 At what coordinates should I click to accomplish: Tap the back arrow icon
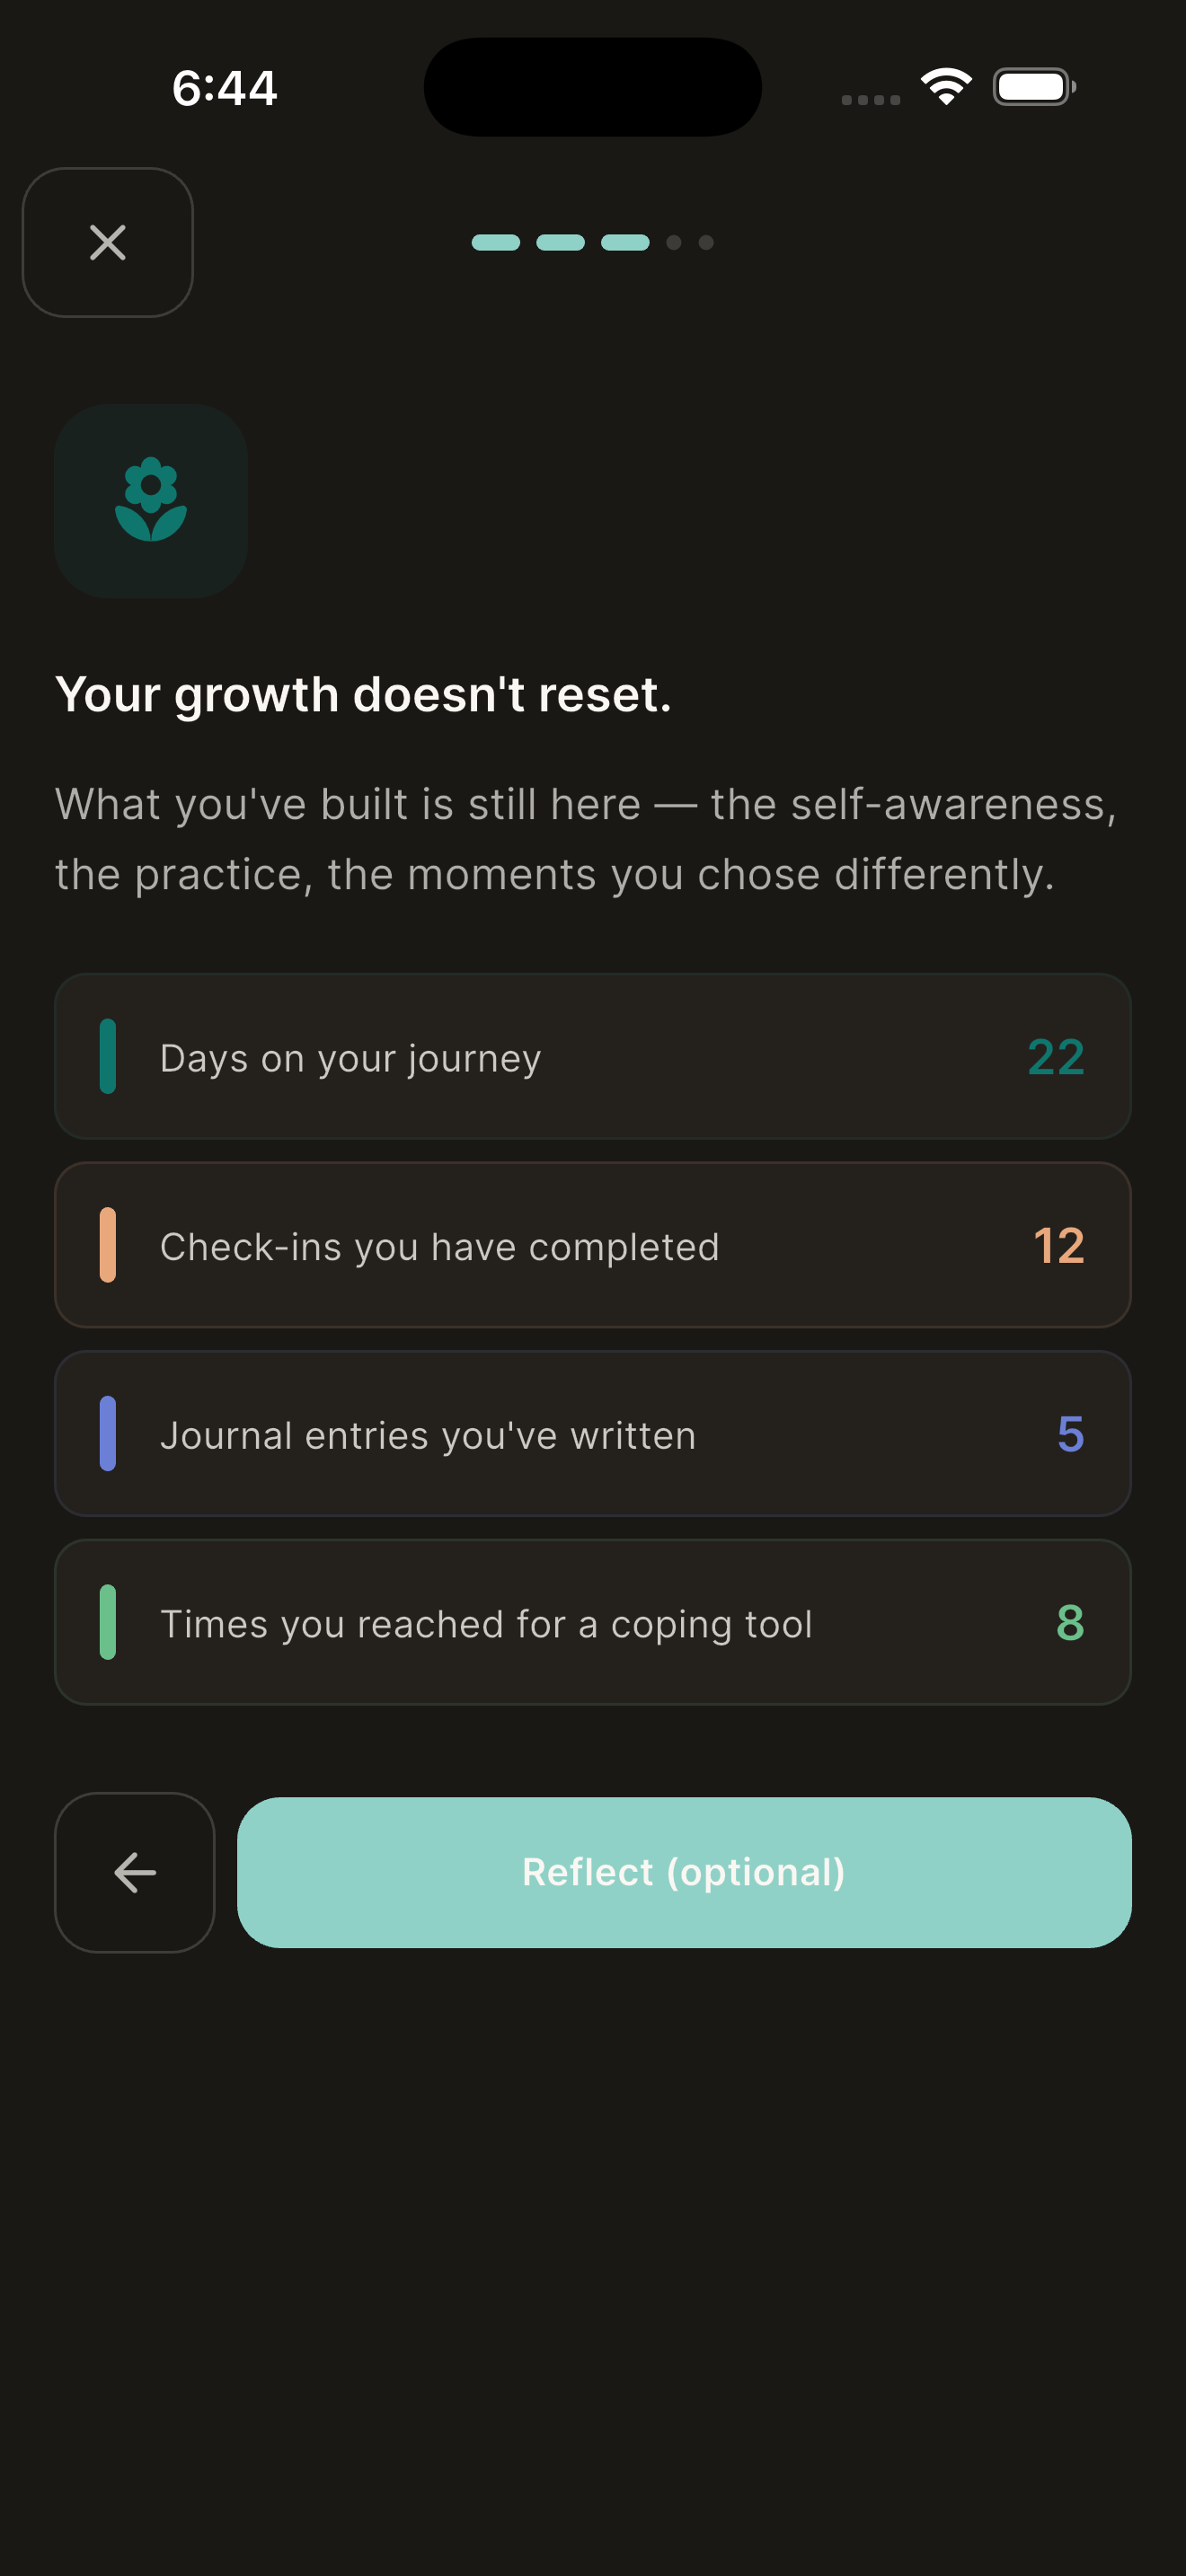coord(134,1872)
